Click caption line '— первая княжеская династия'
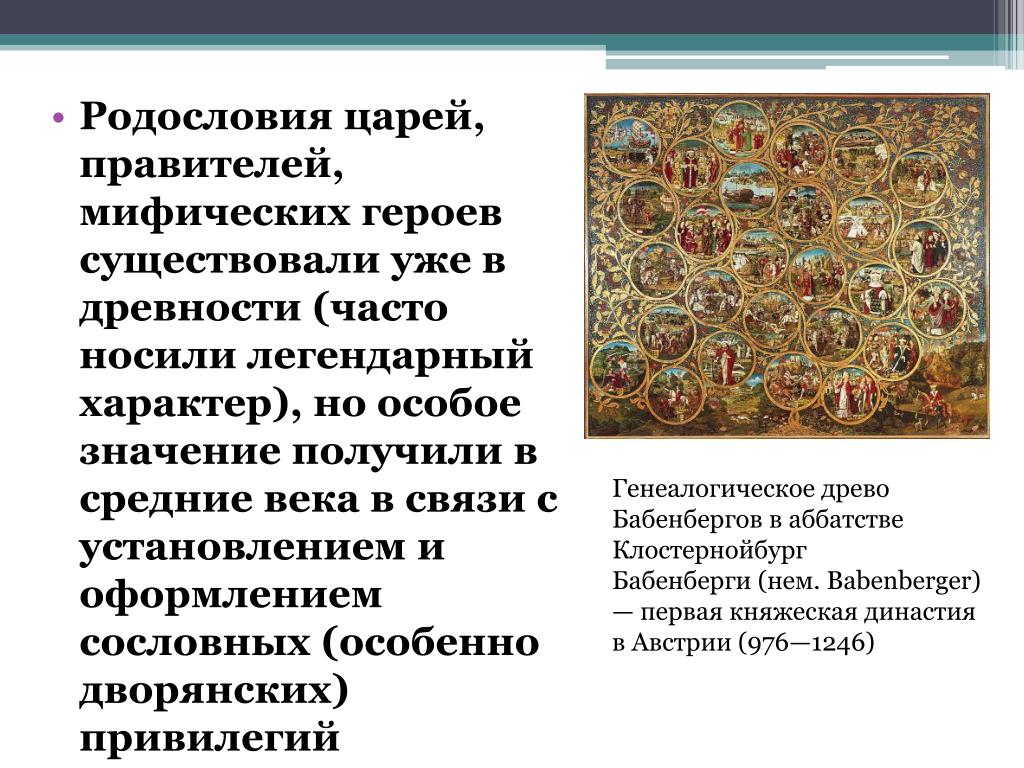Viewport: 1024px width, 768px height. coord(793,613)
